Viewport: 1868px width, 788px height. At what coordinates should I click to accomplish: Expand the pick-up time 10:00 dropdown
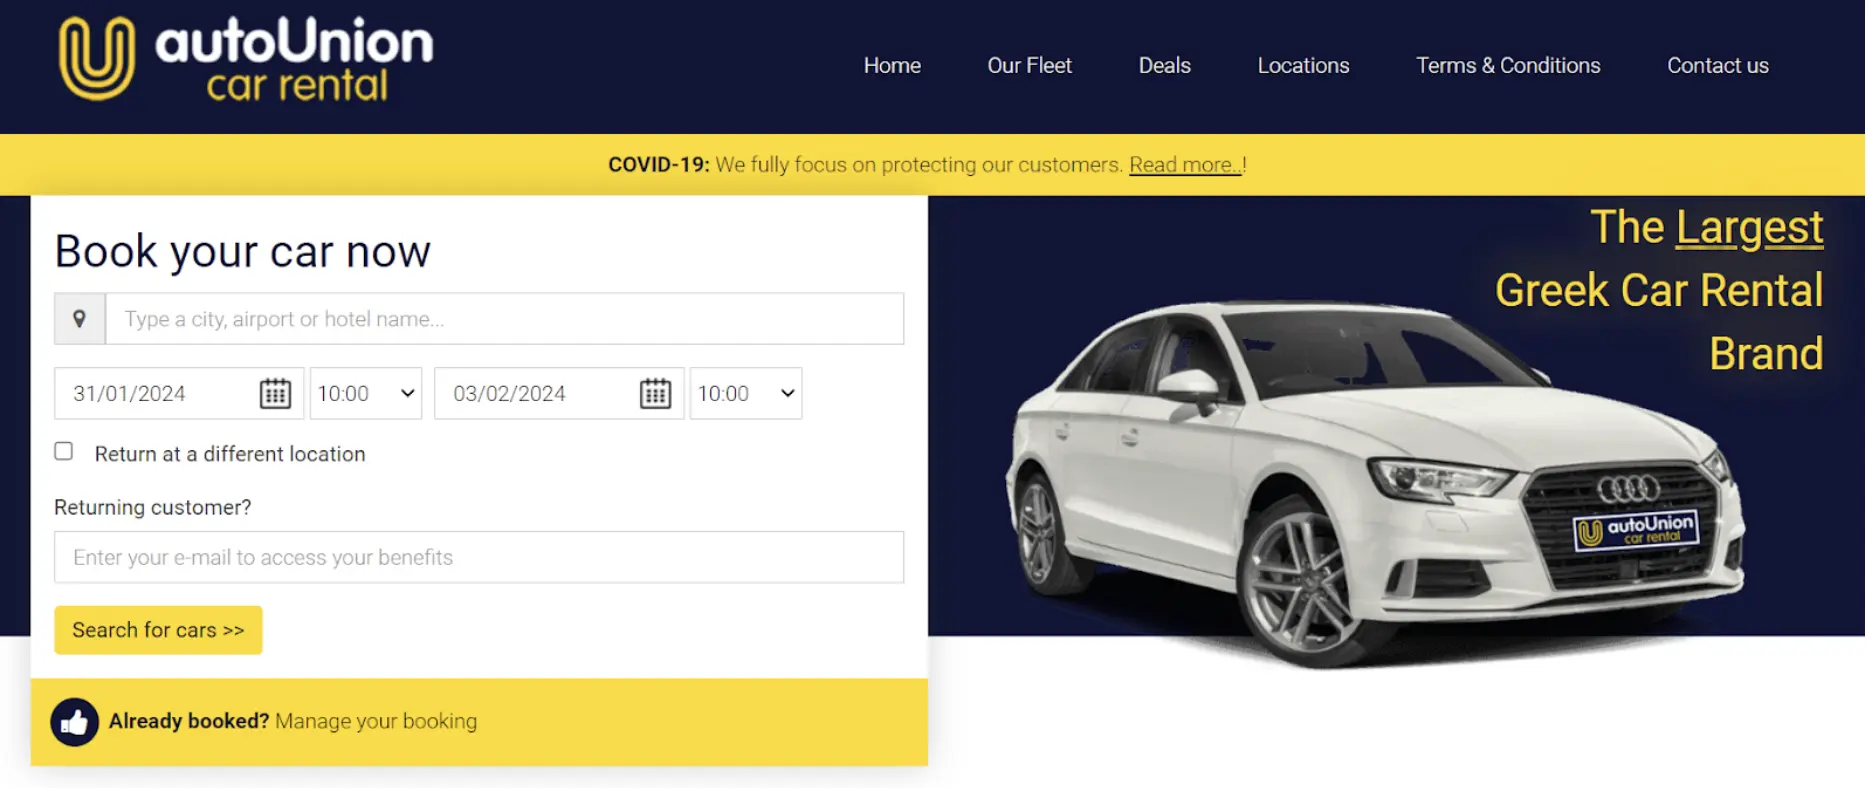pos(366,394)
